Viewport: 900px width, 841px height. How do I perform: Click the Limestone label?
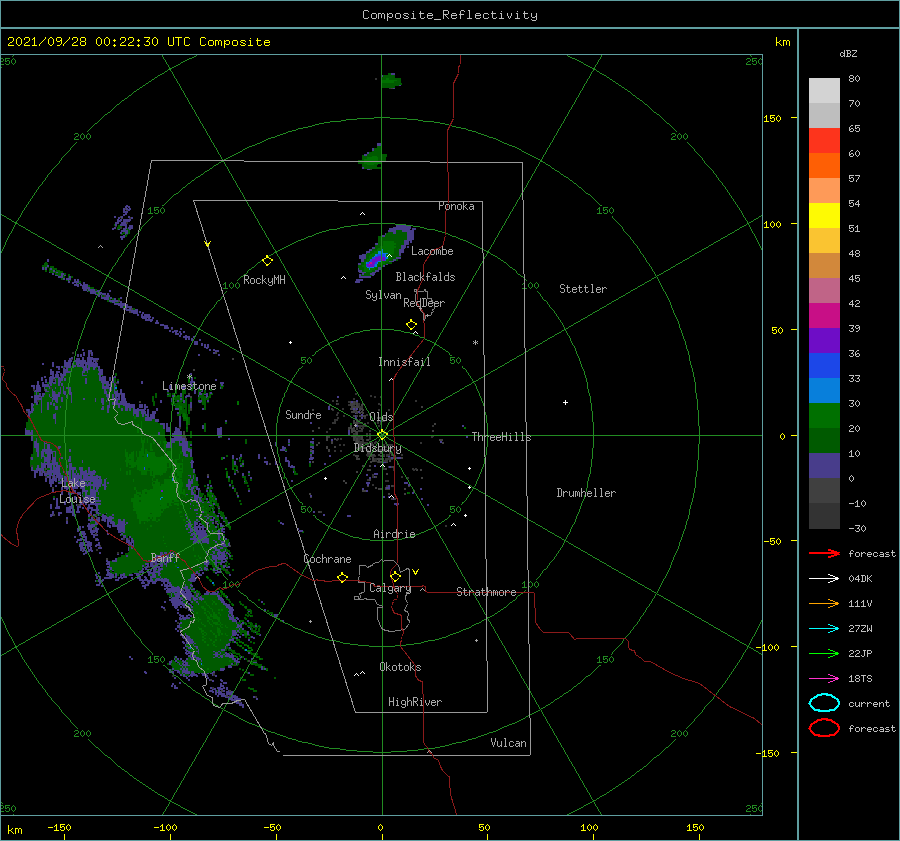(x=189, y=386)
